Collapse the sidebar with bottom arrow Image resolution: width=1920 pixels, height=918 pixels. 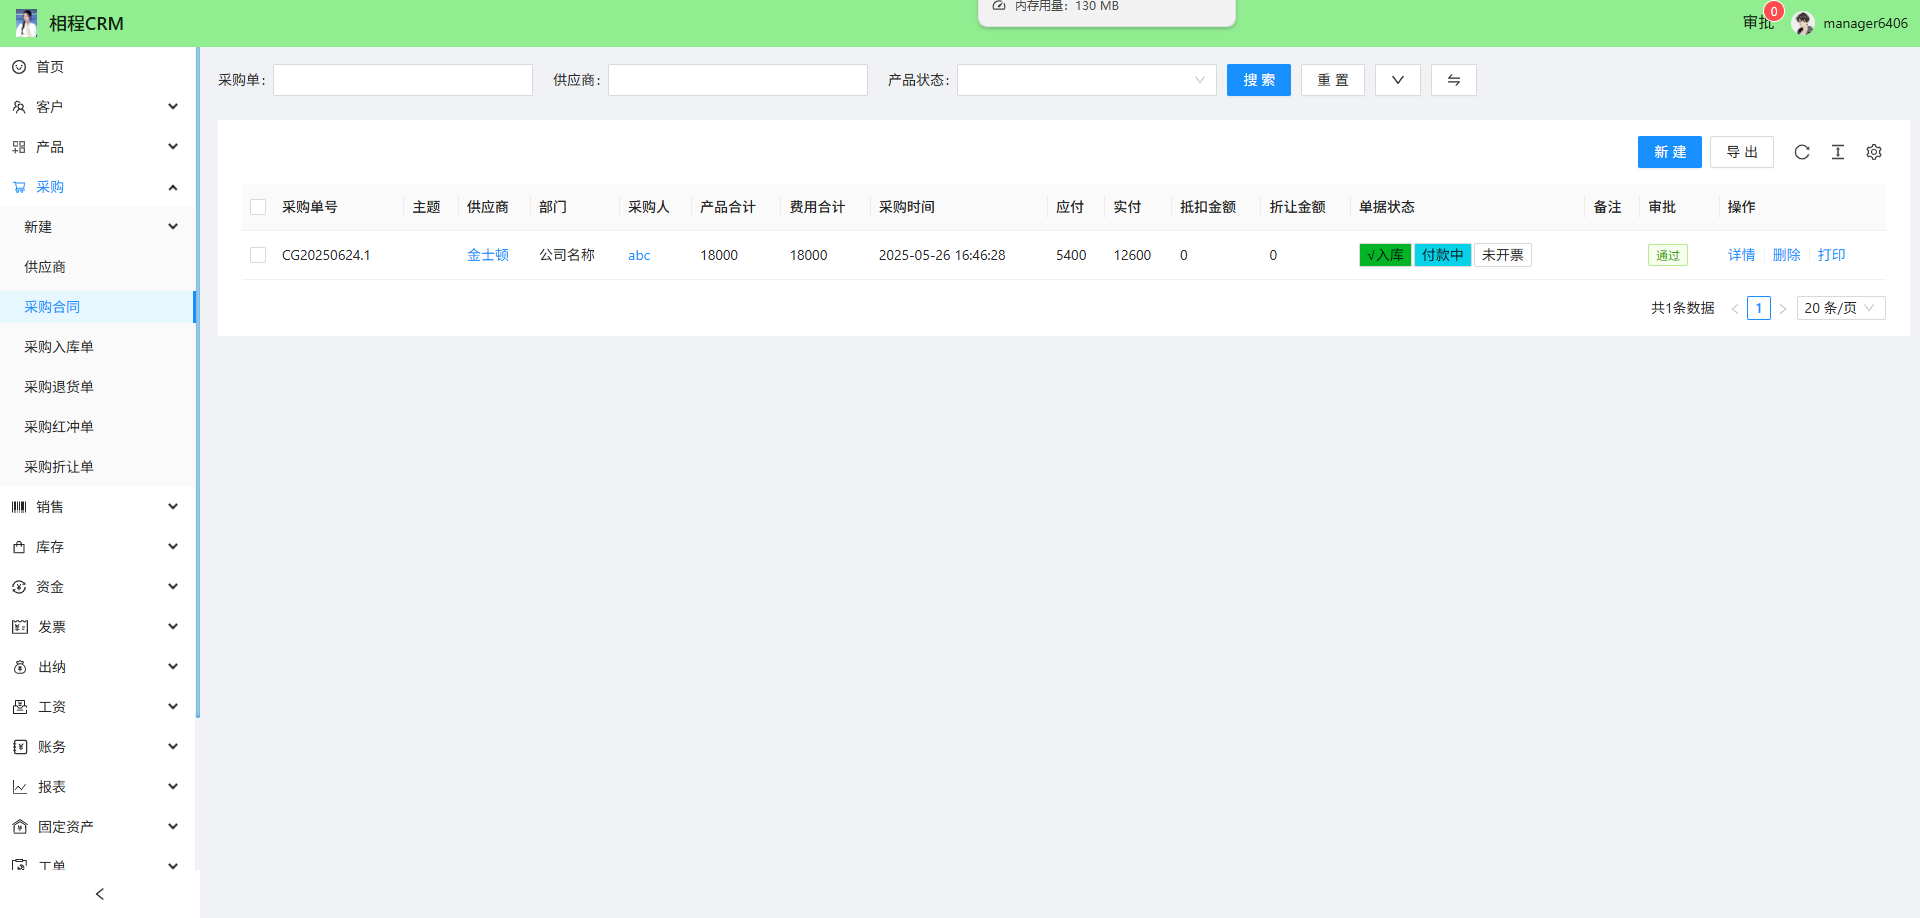(100, 894)
